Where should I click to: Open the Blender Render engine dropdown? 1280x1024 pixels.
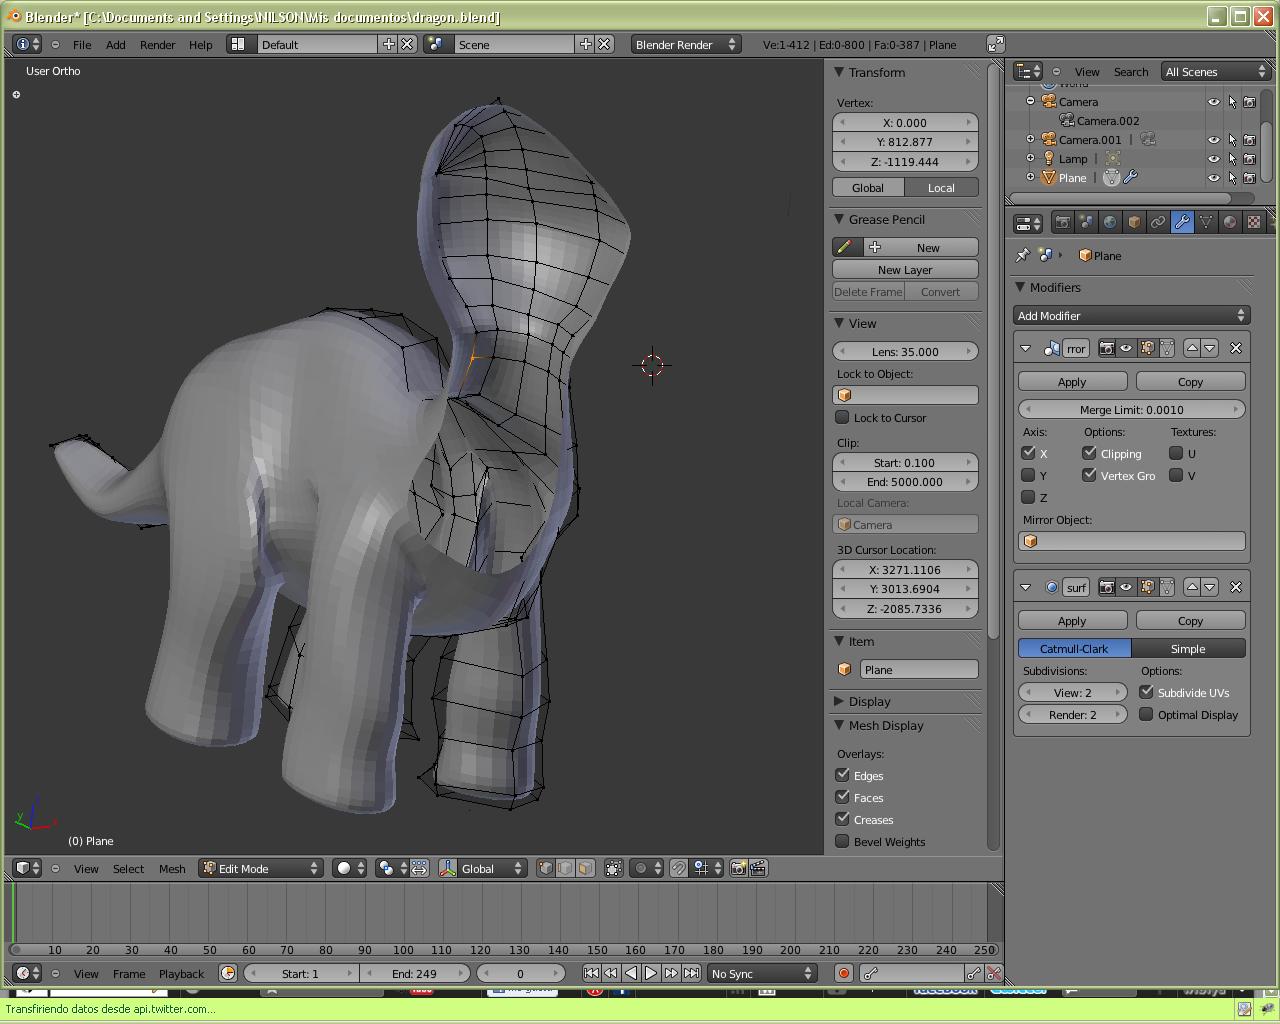[x=685, y=44]
